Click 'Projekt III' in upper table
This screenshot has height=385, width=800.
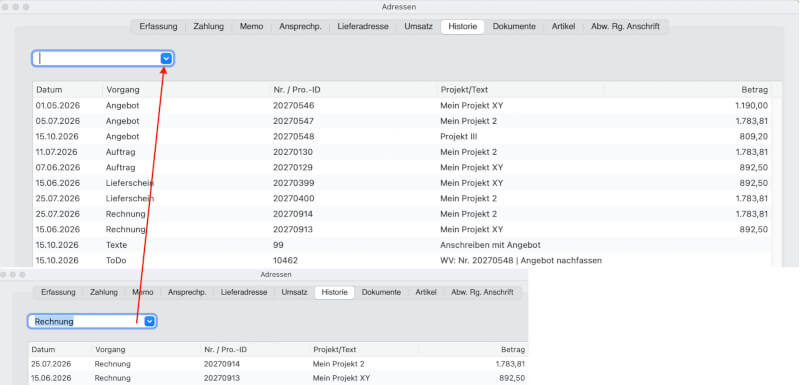pyautogui.click(x=459, y=137)
